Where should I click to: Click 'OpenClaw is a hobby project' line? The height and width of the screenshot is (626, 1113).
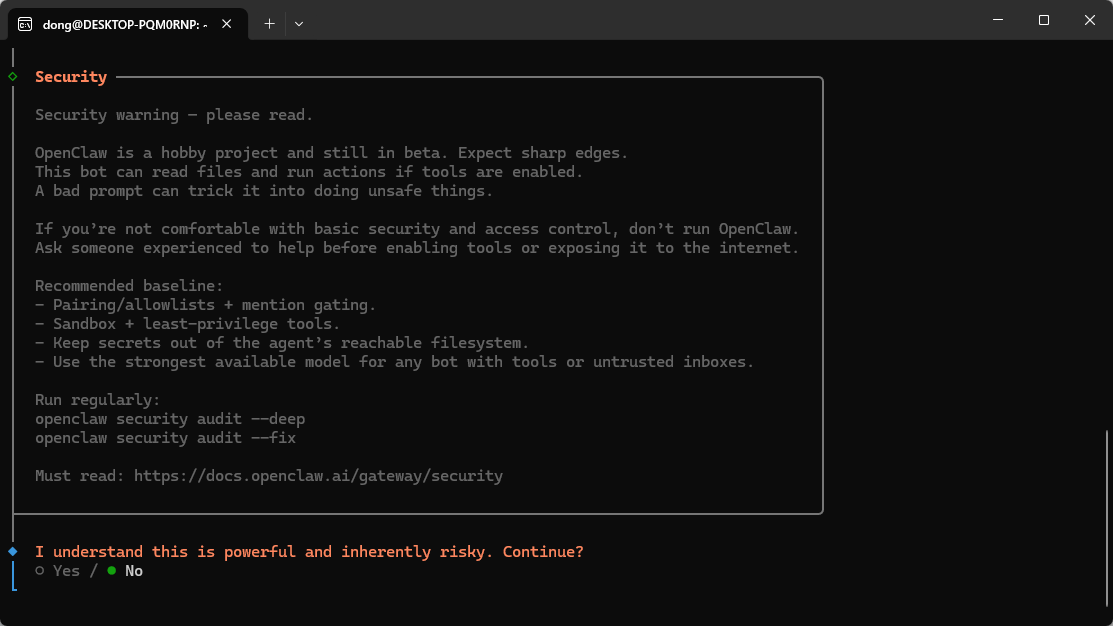pos(331,153)
